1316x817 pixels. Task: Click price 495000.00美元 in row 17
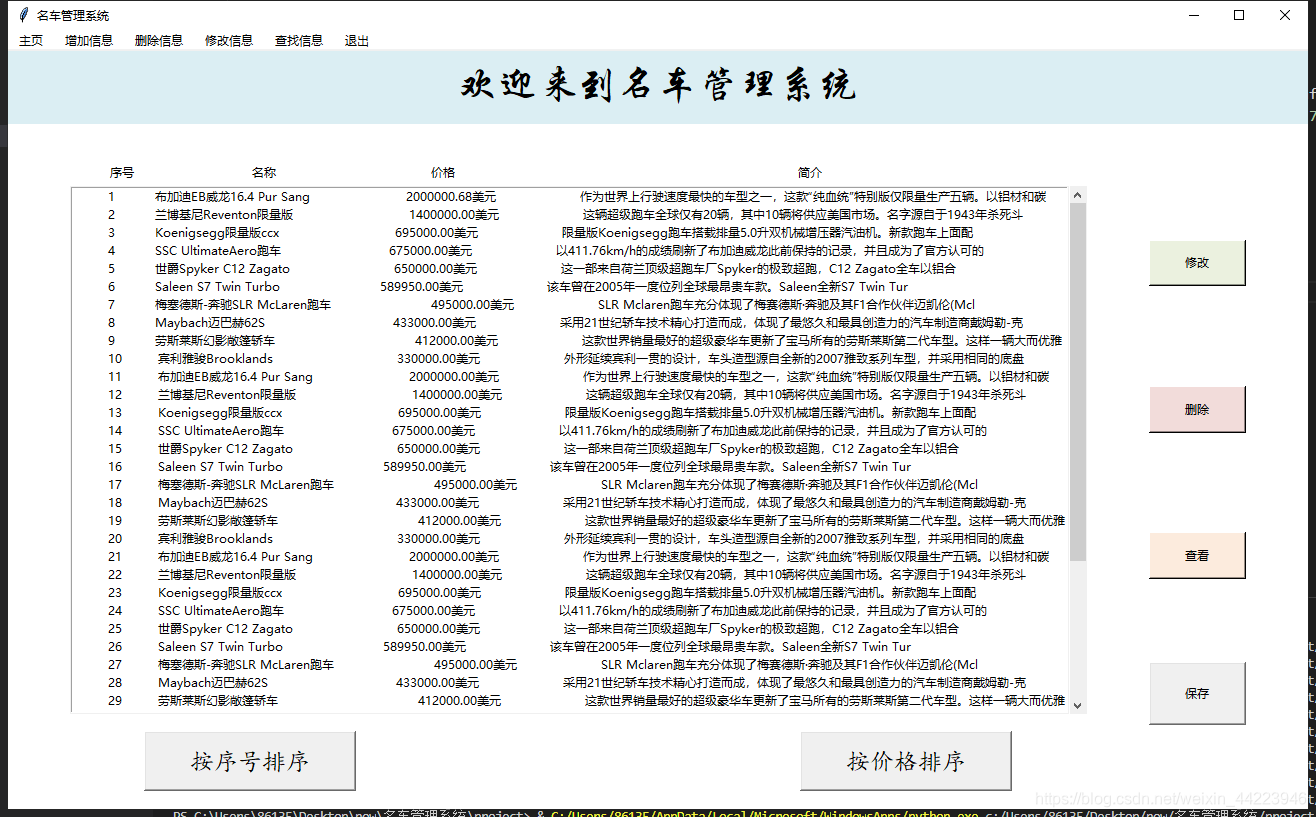click(476, 485)
